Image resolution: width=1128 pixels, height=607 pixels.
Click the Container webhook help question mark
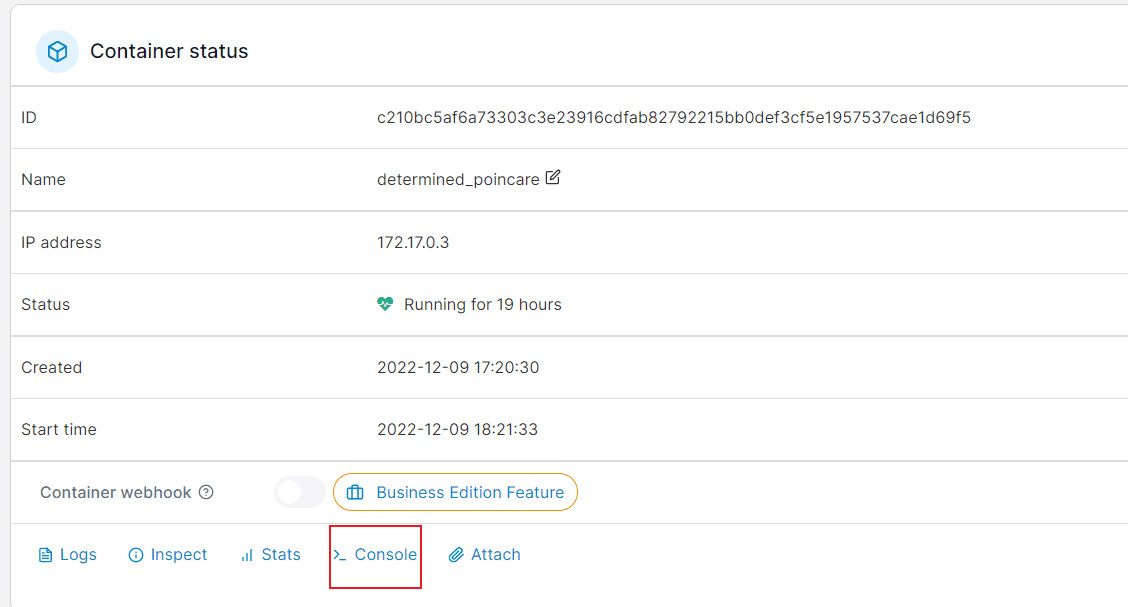click(206, 492)
